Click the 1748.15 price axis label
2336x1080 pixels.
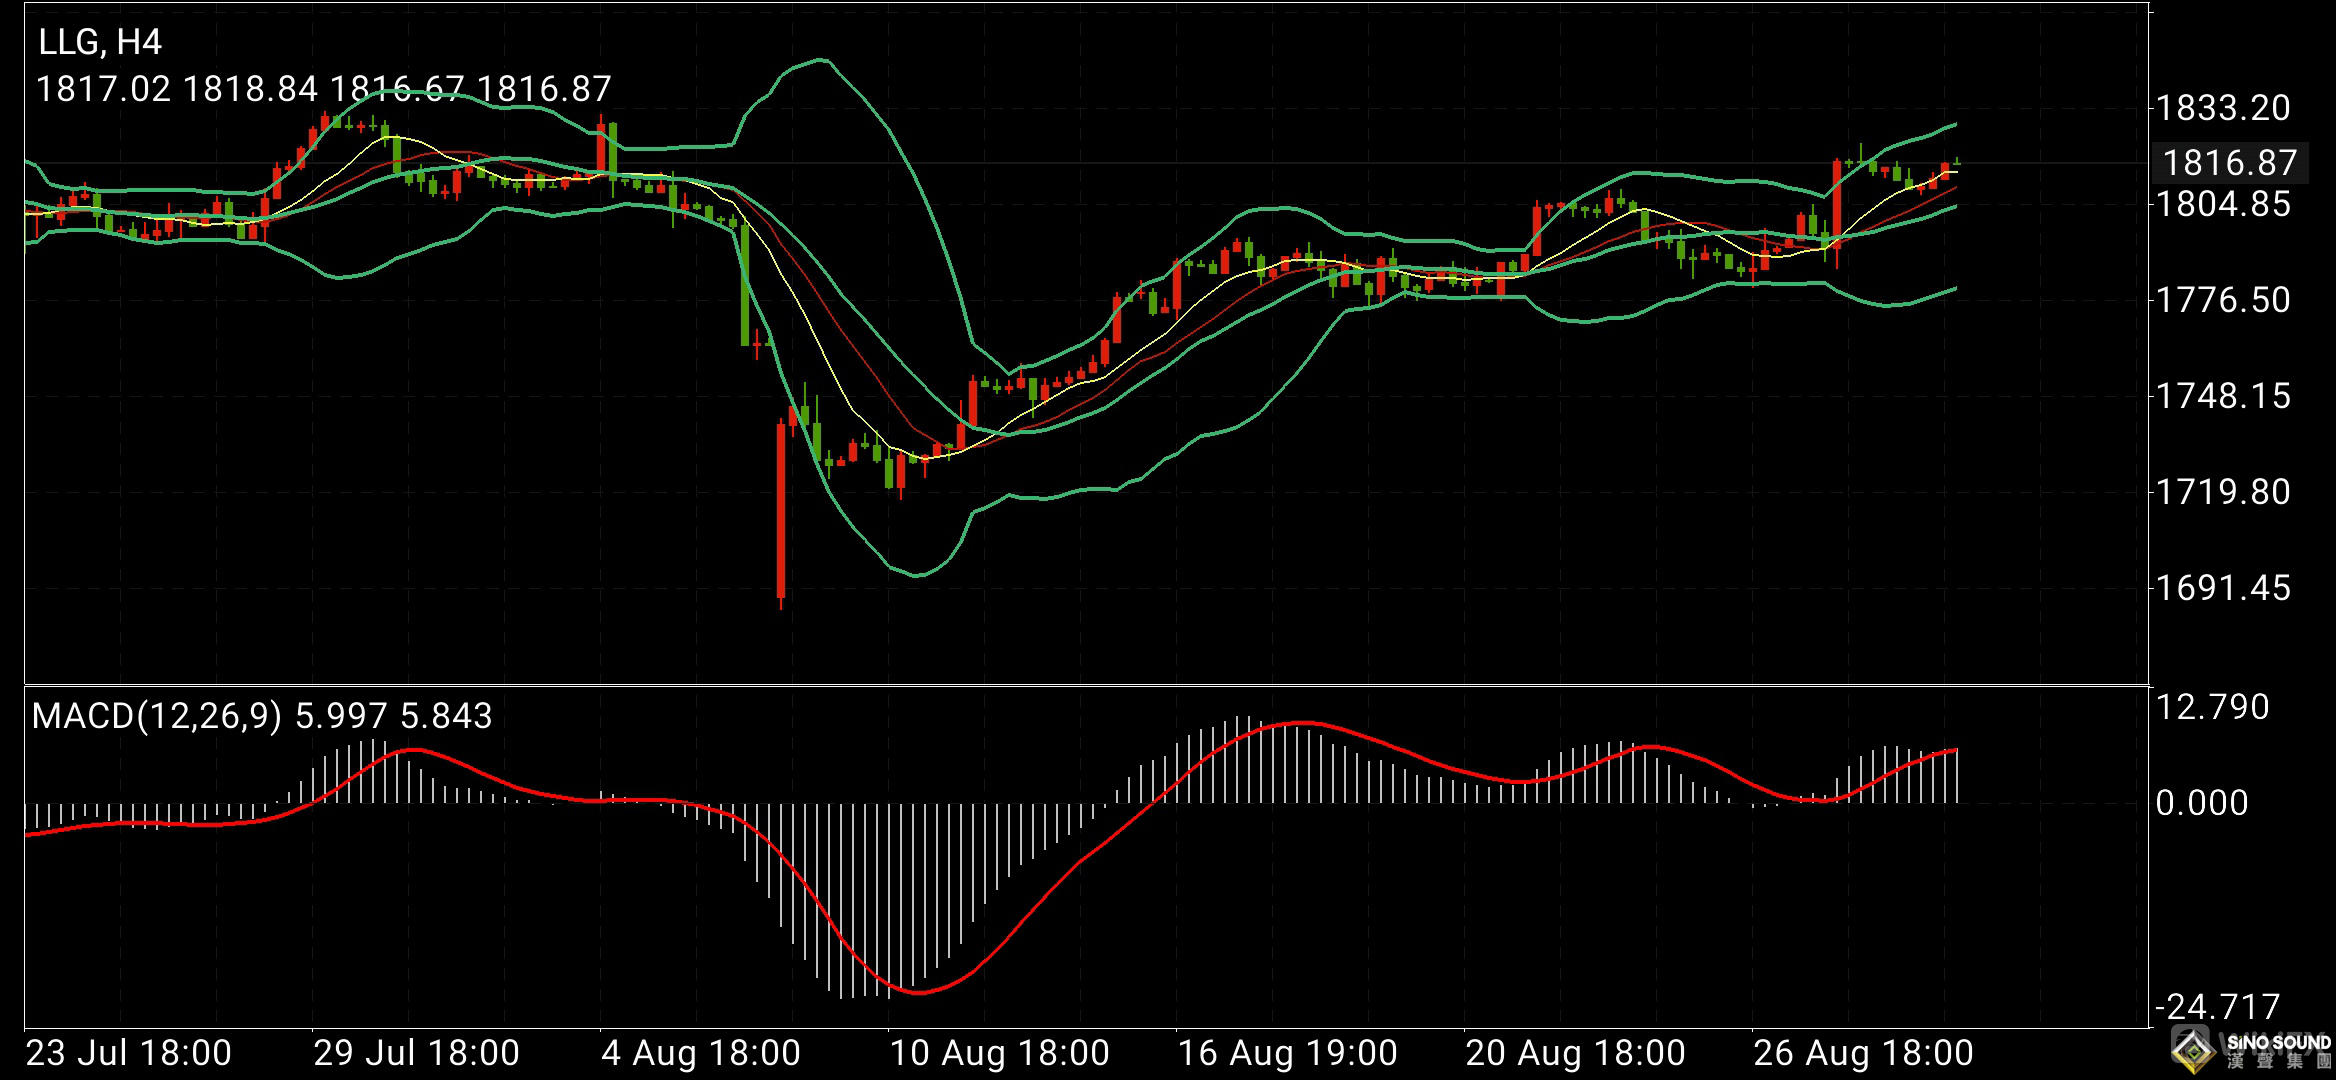2222,396
